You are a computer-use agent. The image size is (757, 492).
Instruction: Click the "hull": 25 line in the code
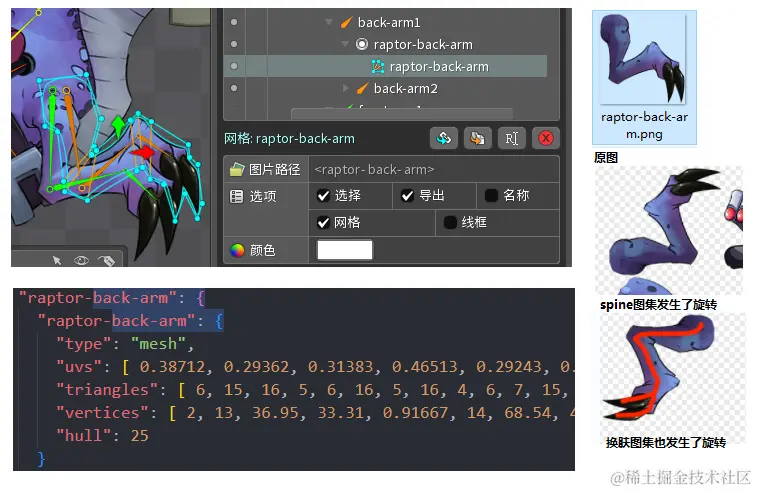click(x=102, y=436)
